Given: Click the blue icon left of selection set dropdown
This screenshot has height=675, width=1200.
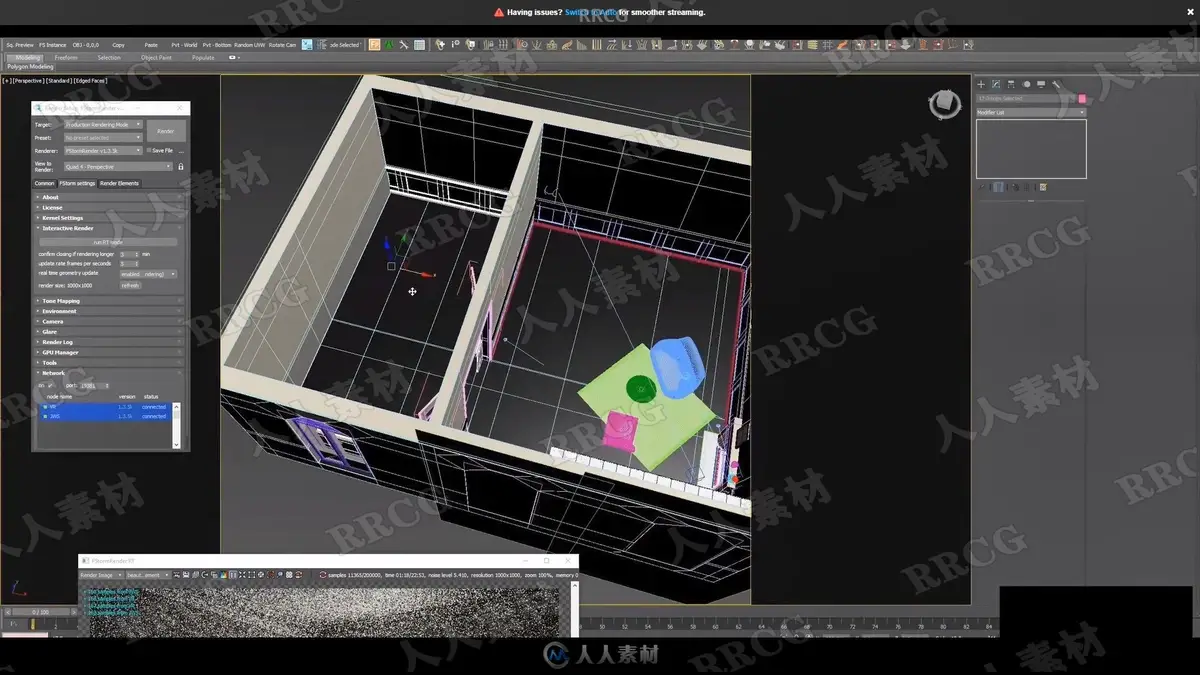Looking at the screenshot, I should (307, 45).
